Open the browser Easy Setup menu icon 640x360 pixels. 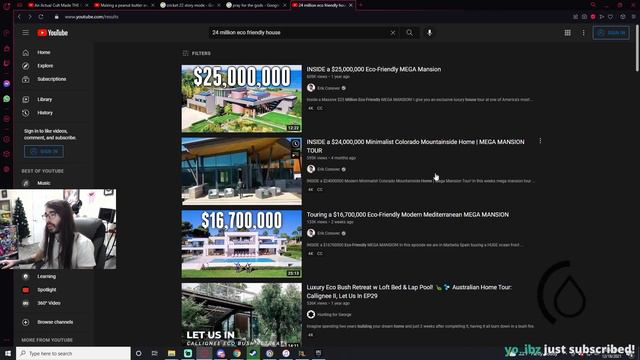[x=634, y=17]
